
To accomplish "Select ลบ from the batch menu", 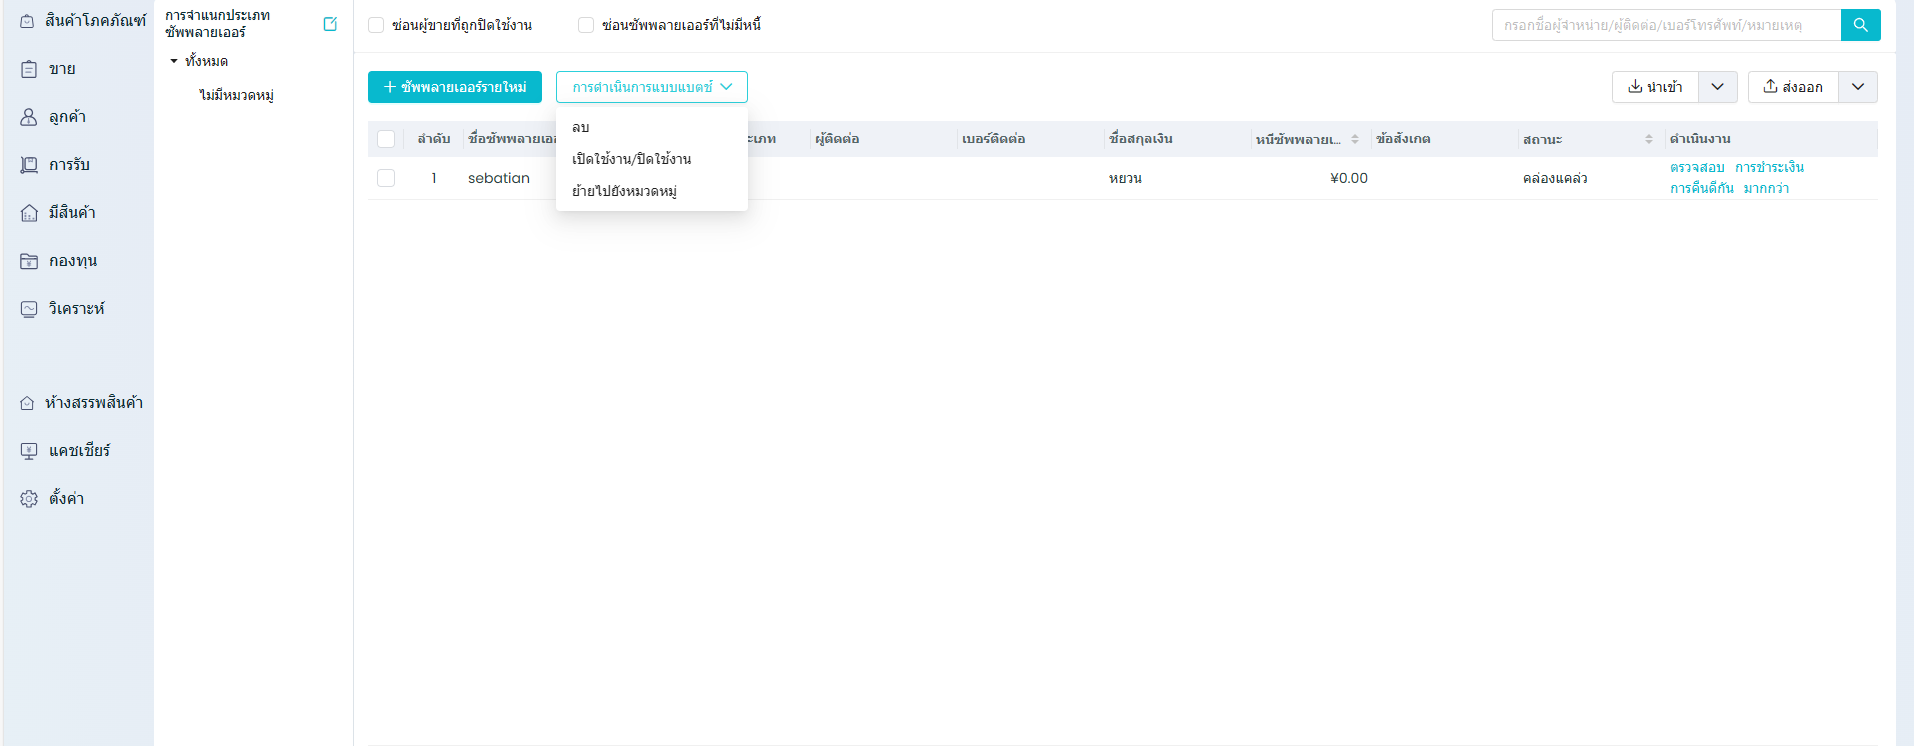I will 581,127.
